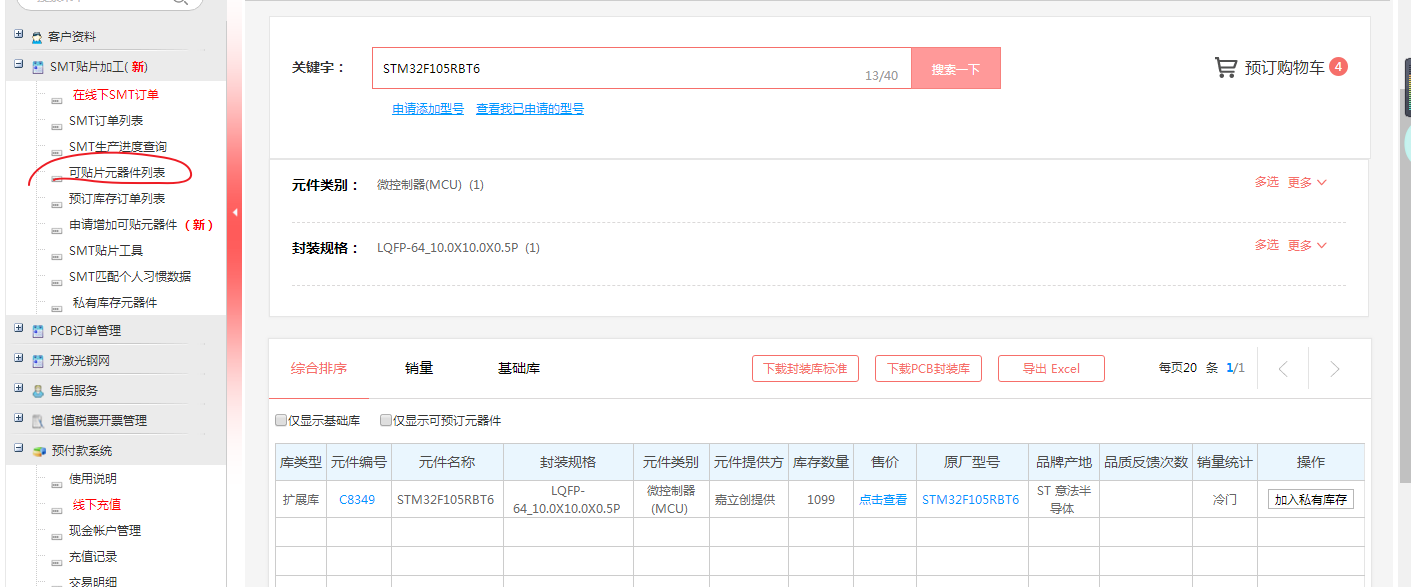
Task: Enable 仅显示基础库 checkbox
Action: pyautogui.click(x=281, y=421)
